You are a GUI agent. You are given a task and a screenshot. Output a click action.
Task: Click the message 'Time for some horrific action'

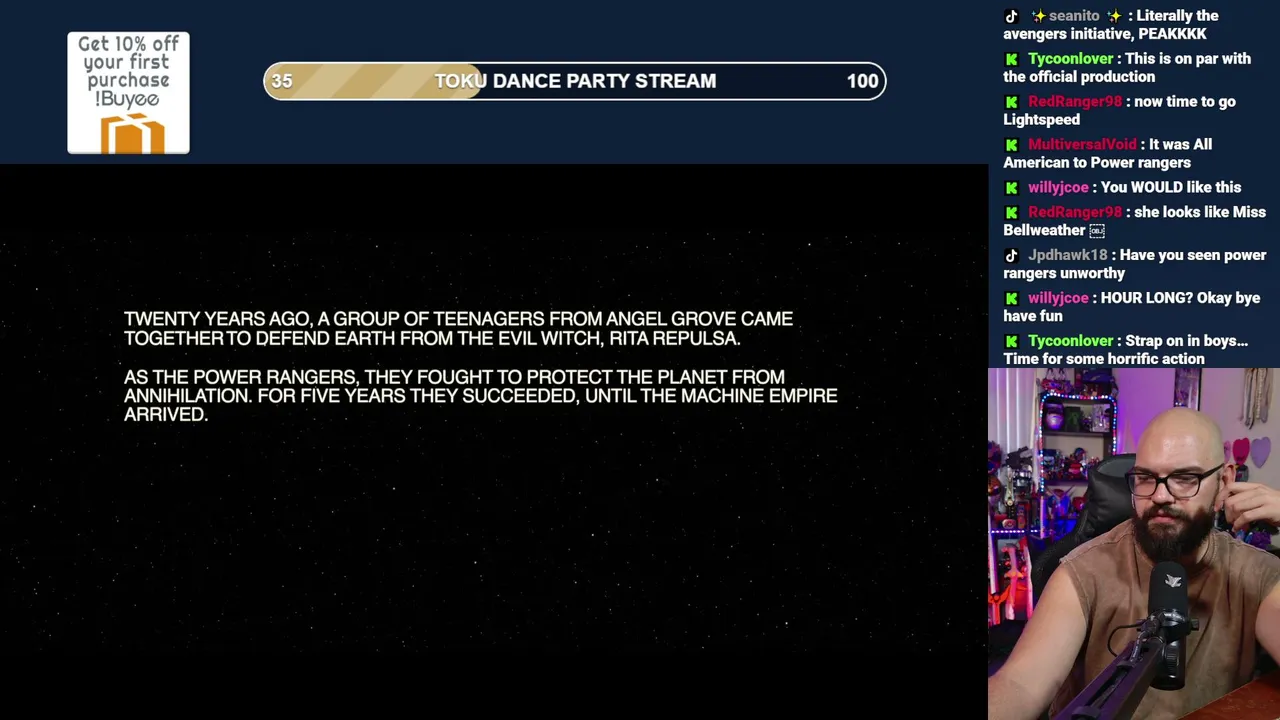(x=1104, y=359)
